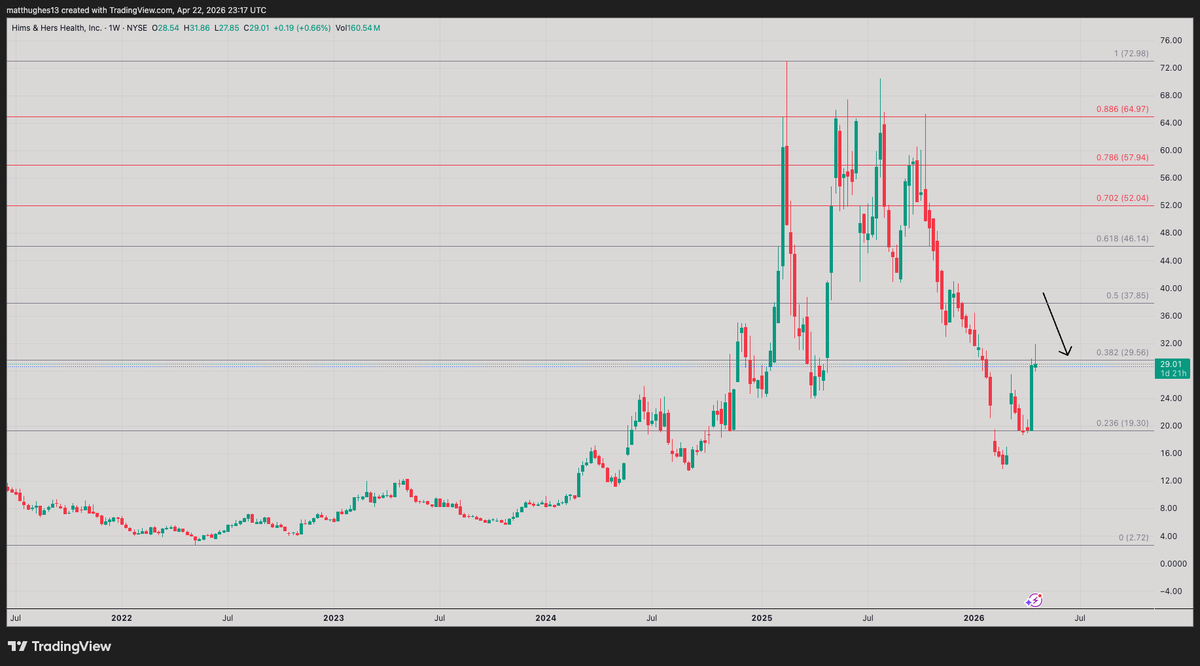Click the 2023 label on time axis
Screen dimensions: 1200x666
[333, 619]
